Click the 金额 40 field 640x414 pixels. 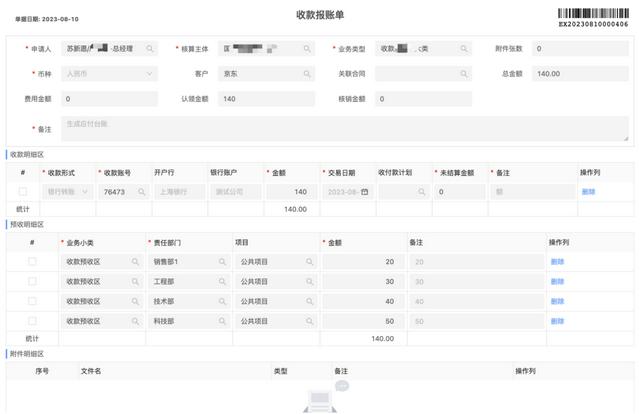[x=363, y=301]
